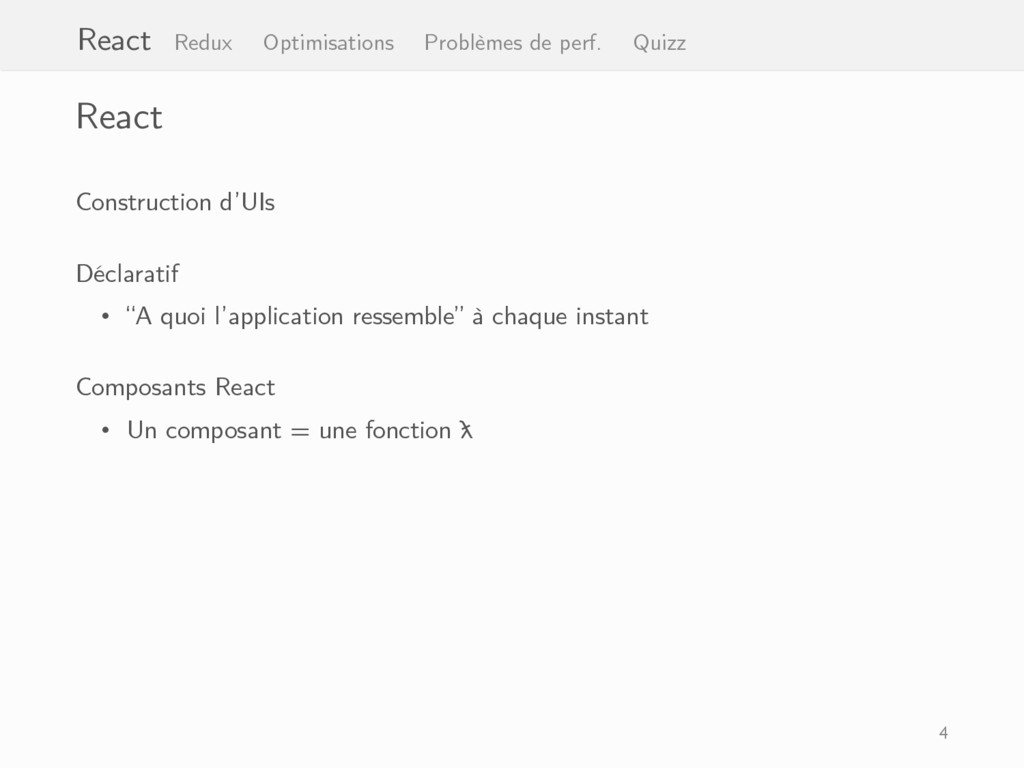1024x768 pixels.
Task: Open the Quizz section link
Action: [x=660, y=43]
